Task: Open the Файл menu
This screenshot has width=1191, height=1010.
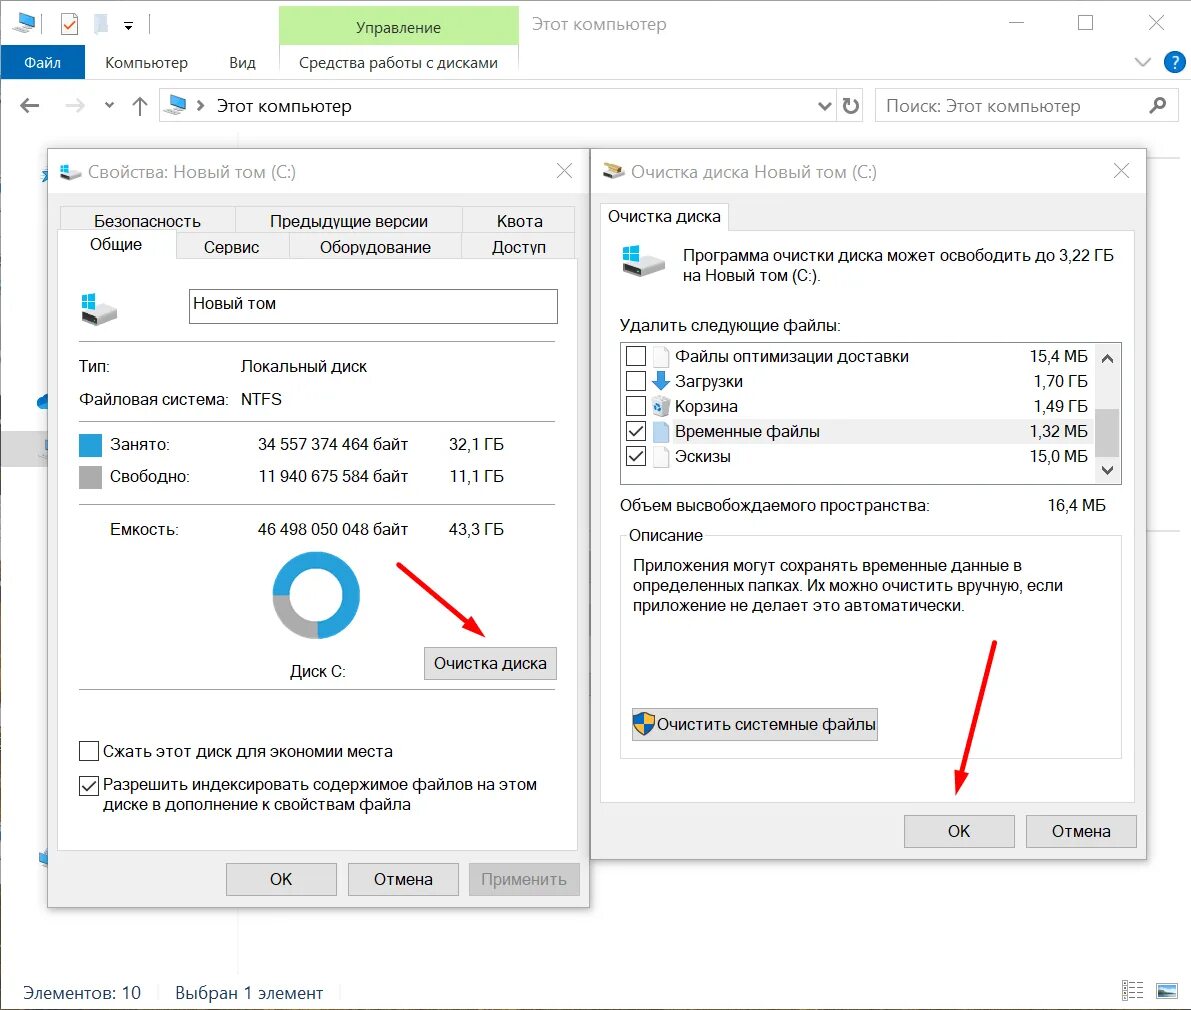Action: tap(43, 62)
